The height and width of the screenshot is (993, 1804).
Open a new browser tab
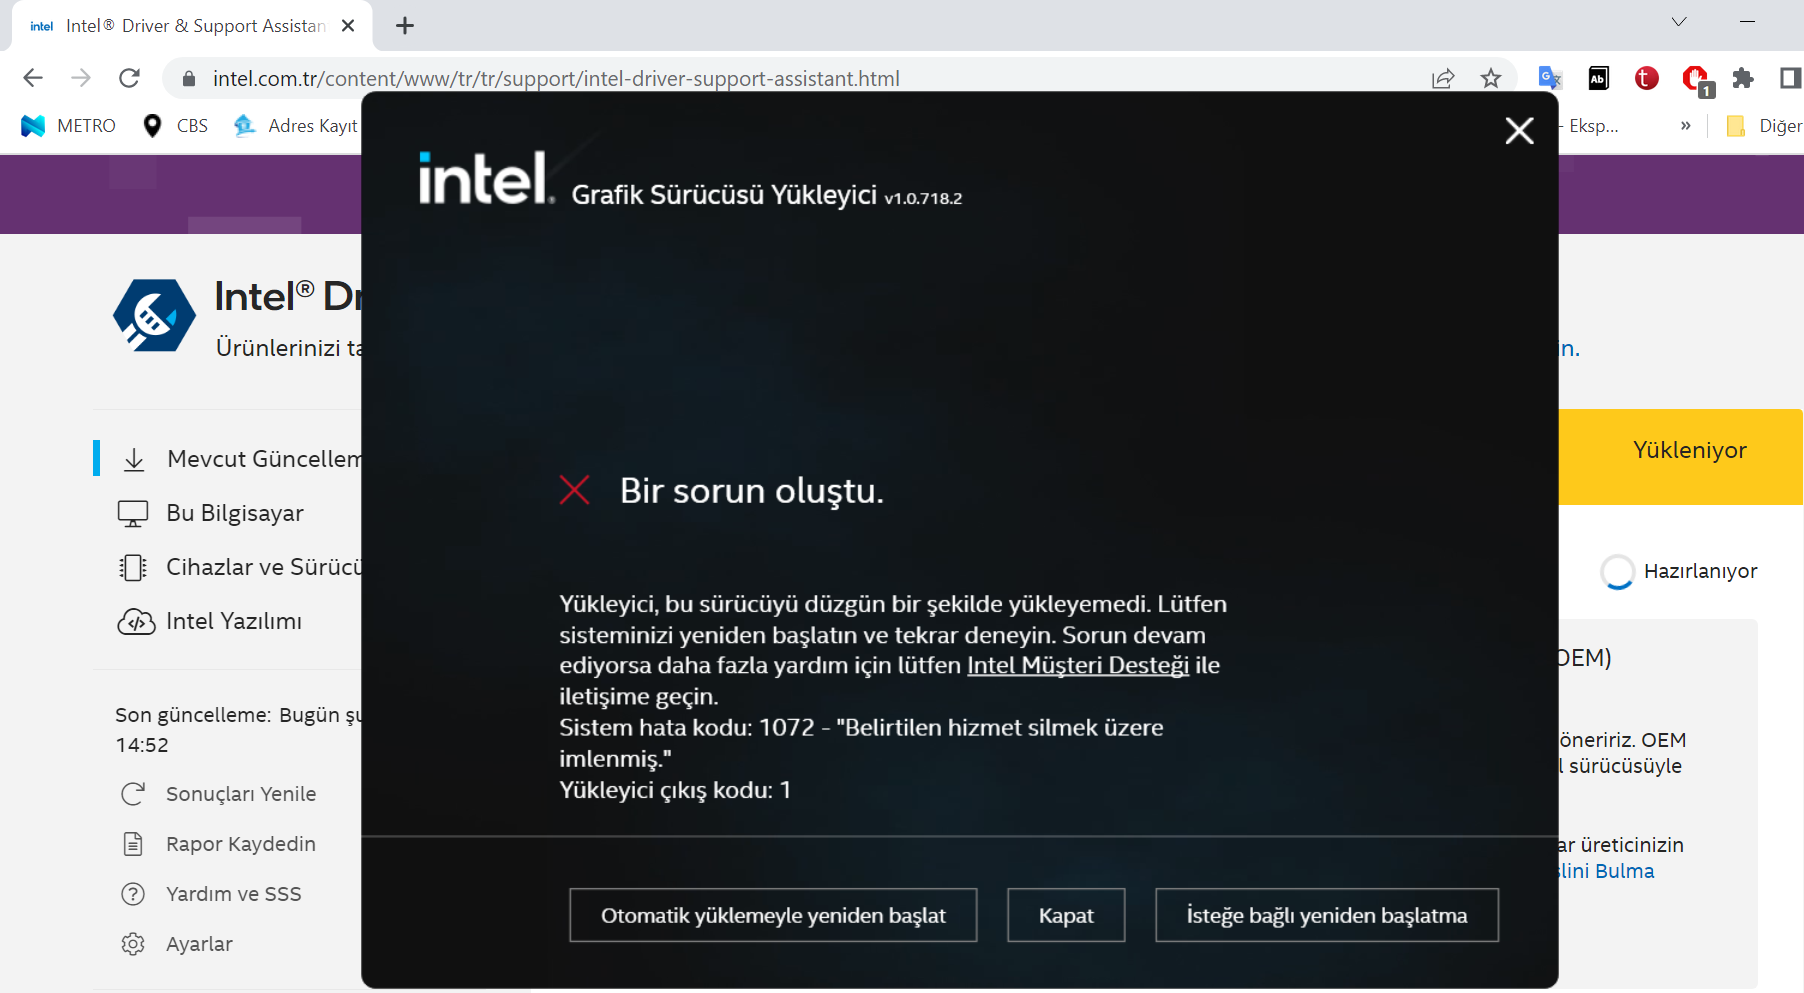[405, 26]
